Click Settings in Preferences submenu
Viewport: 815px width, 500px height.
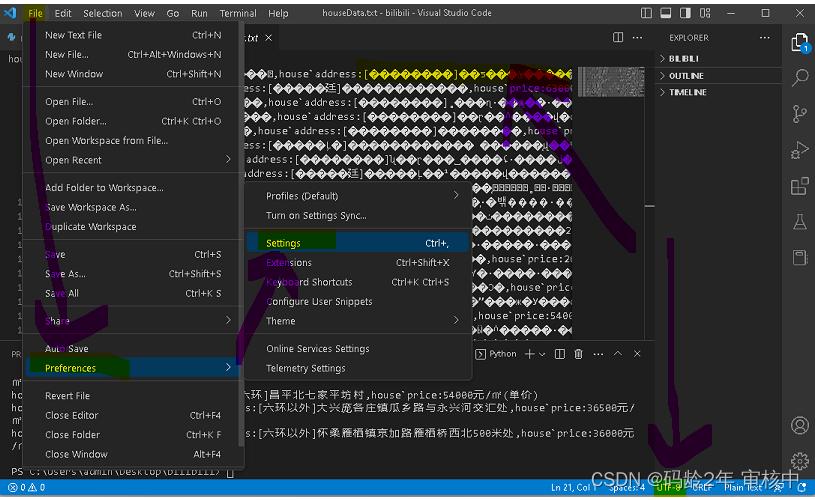[358, 243]
